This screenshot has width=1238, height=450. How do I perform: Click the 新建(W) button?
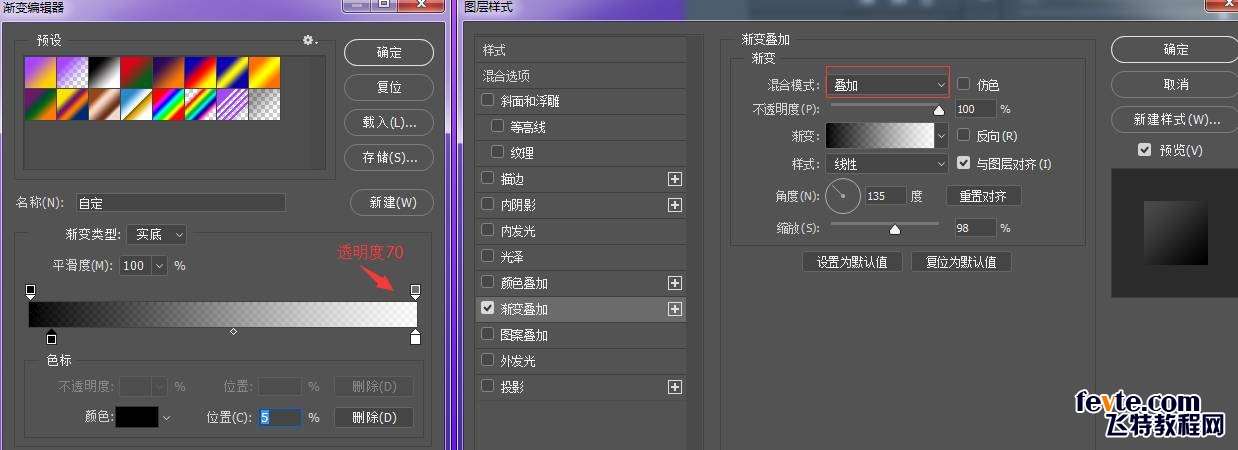coord(392,202)
